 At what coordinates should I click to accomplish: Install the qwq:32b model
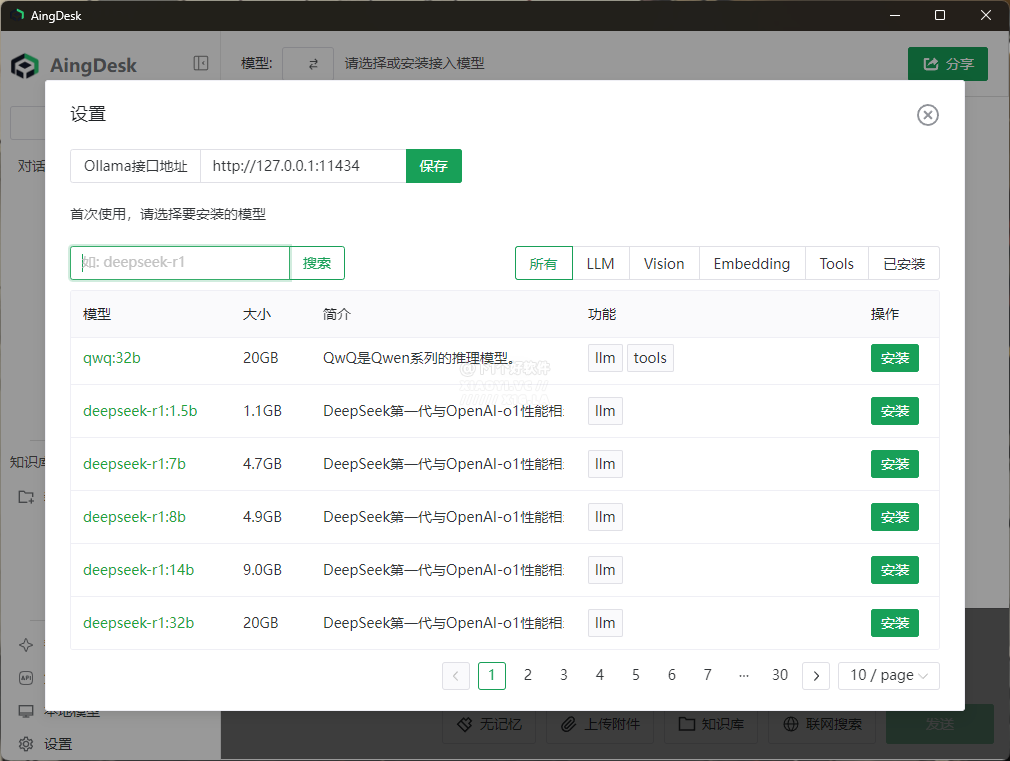click(x=894, y=358)
